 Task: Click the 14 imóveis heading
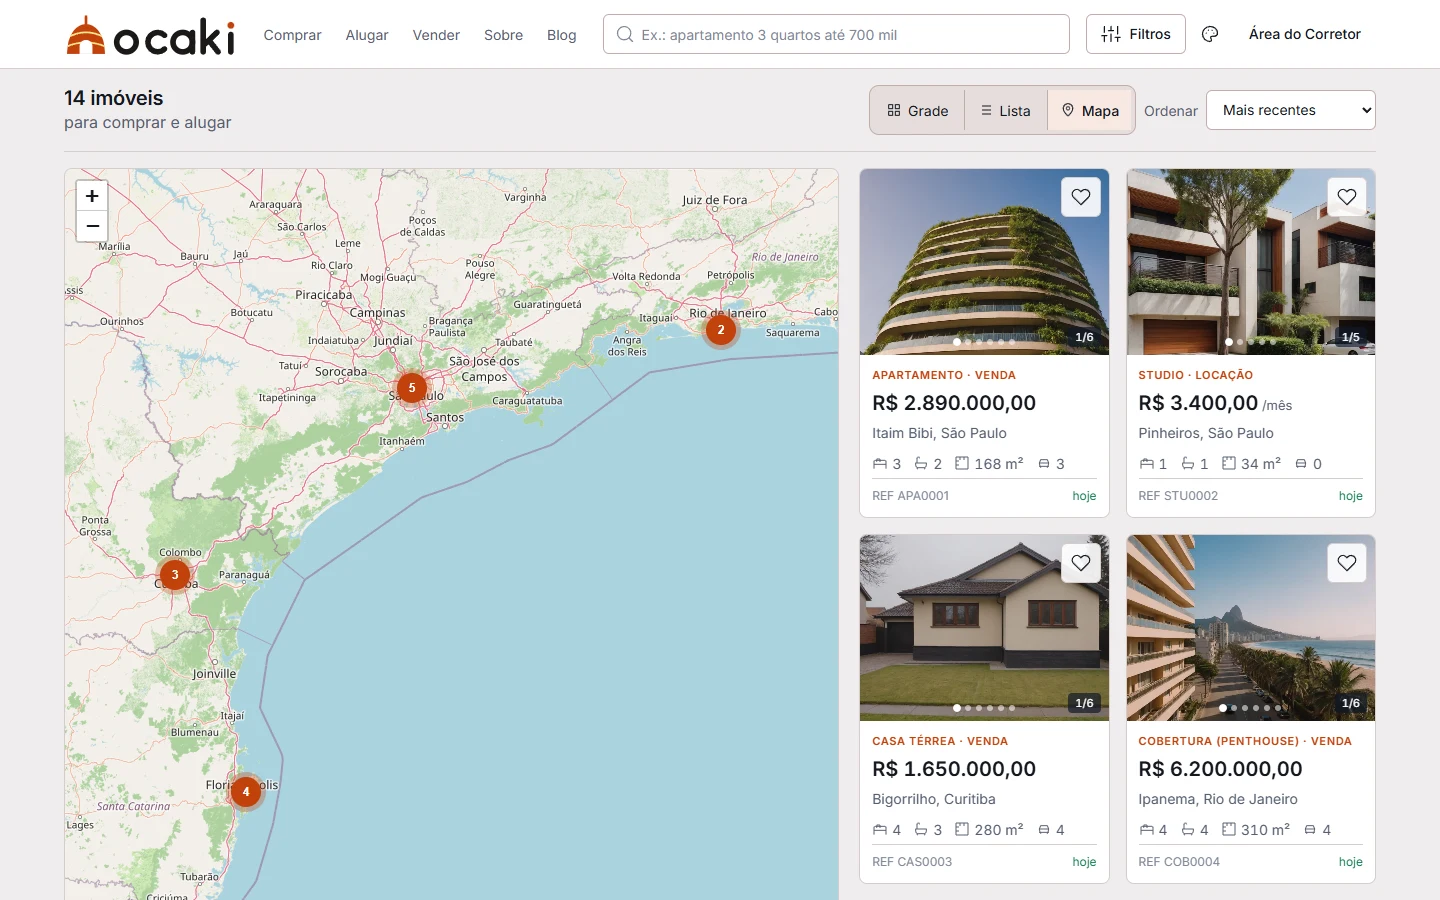pos(114,98)
